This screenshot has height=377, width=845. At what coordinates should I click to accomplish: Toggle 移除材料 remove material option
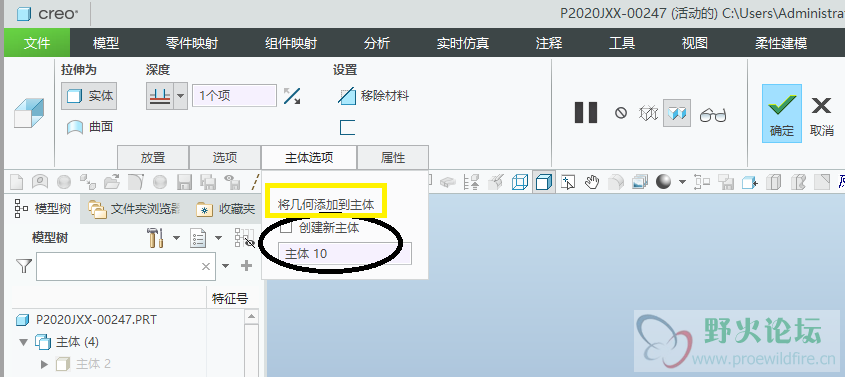(373, 96)
